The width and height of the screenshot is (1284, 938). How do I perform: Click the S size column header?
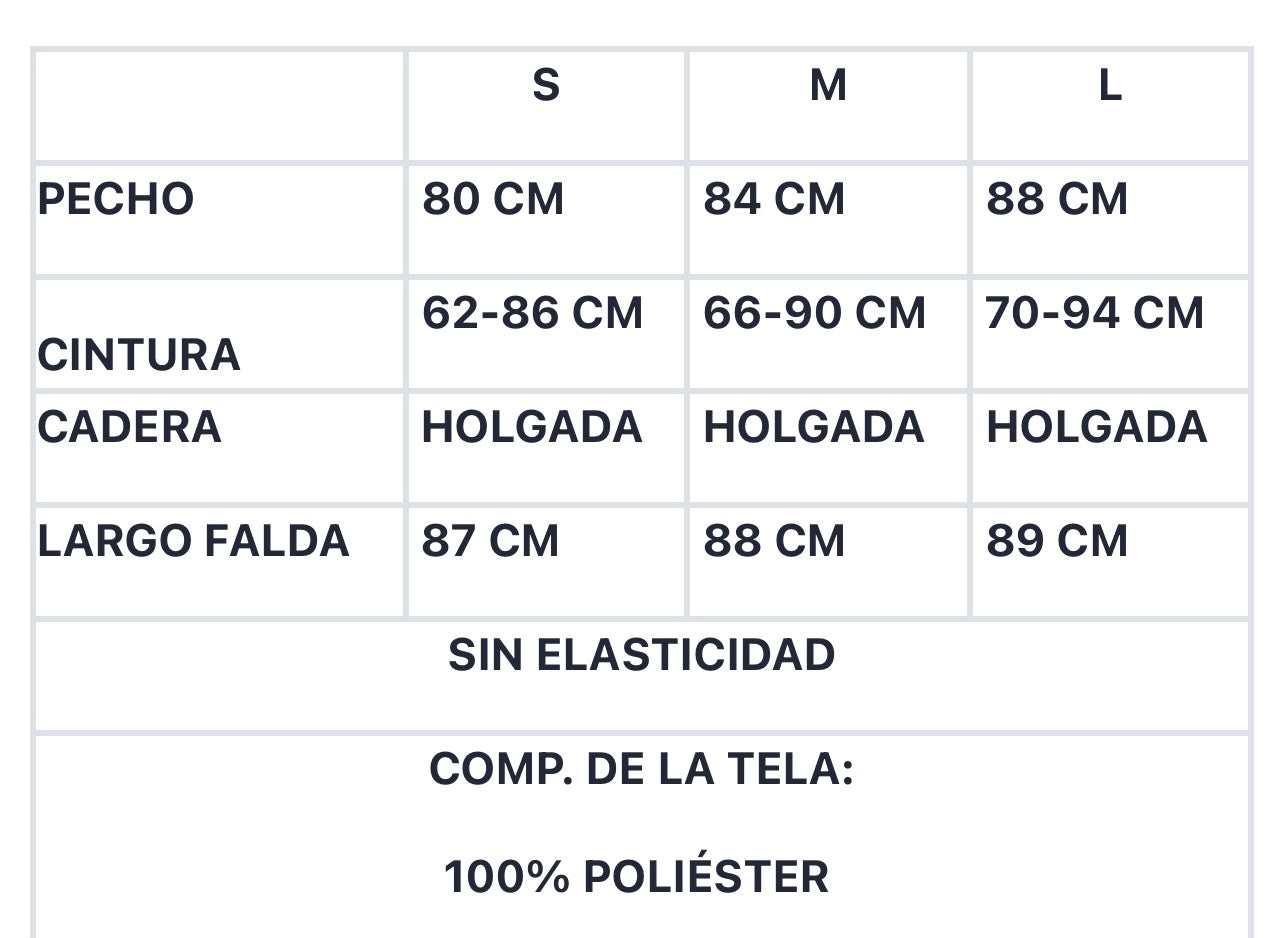(x=546, y=86)
